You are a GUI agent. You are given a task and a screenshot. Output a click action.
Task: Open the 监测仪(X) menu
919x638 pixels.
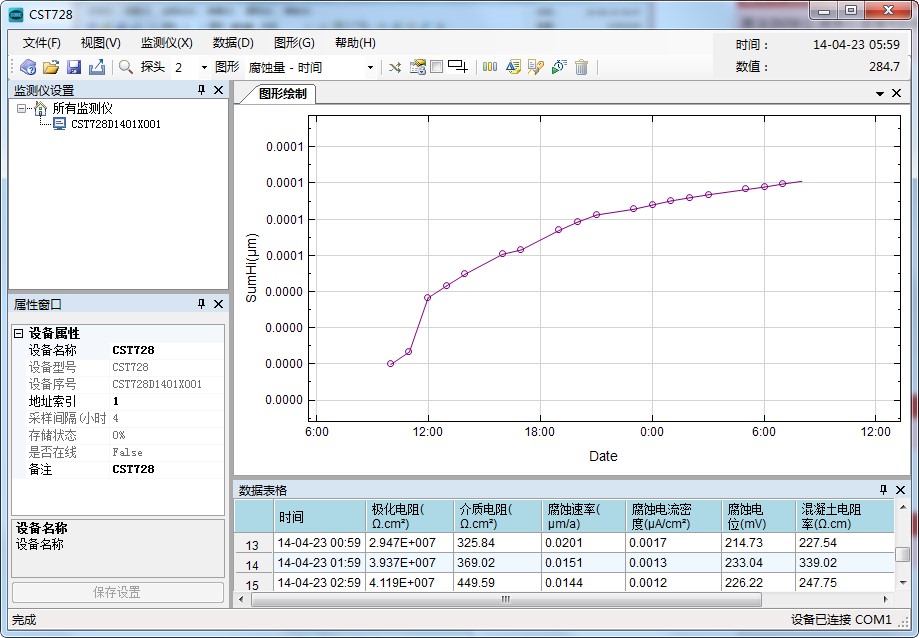tap(166, 43)
